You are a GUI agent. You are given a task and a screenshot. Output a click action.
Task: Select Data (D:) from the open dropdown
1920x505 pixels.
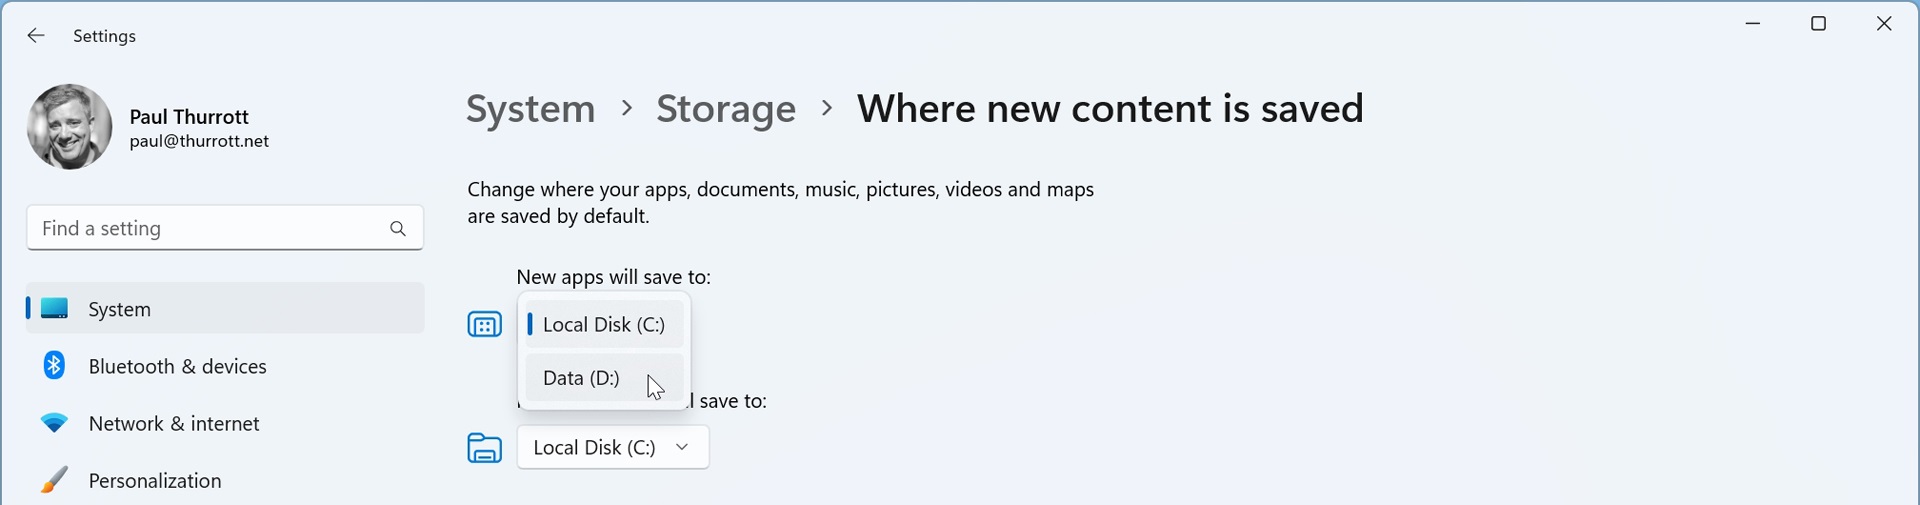point(582,378)
